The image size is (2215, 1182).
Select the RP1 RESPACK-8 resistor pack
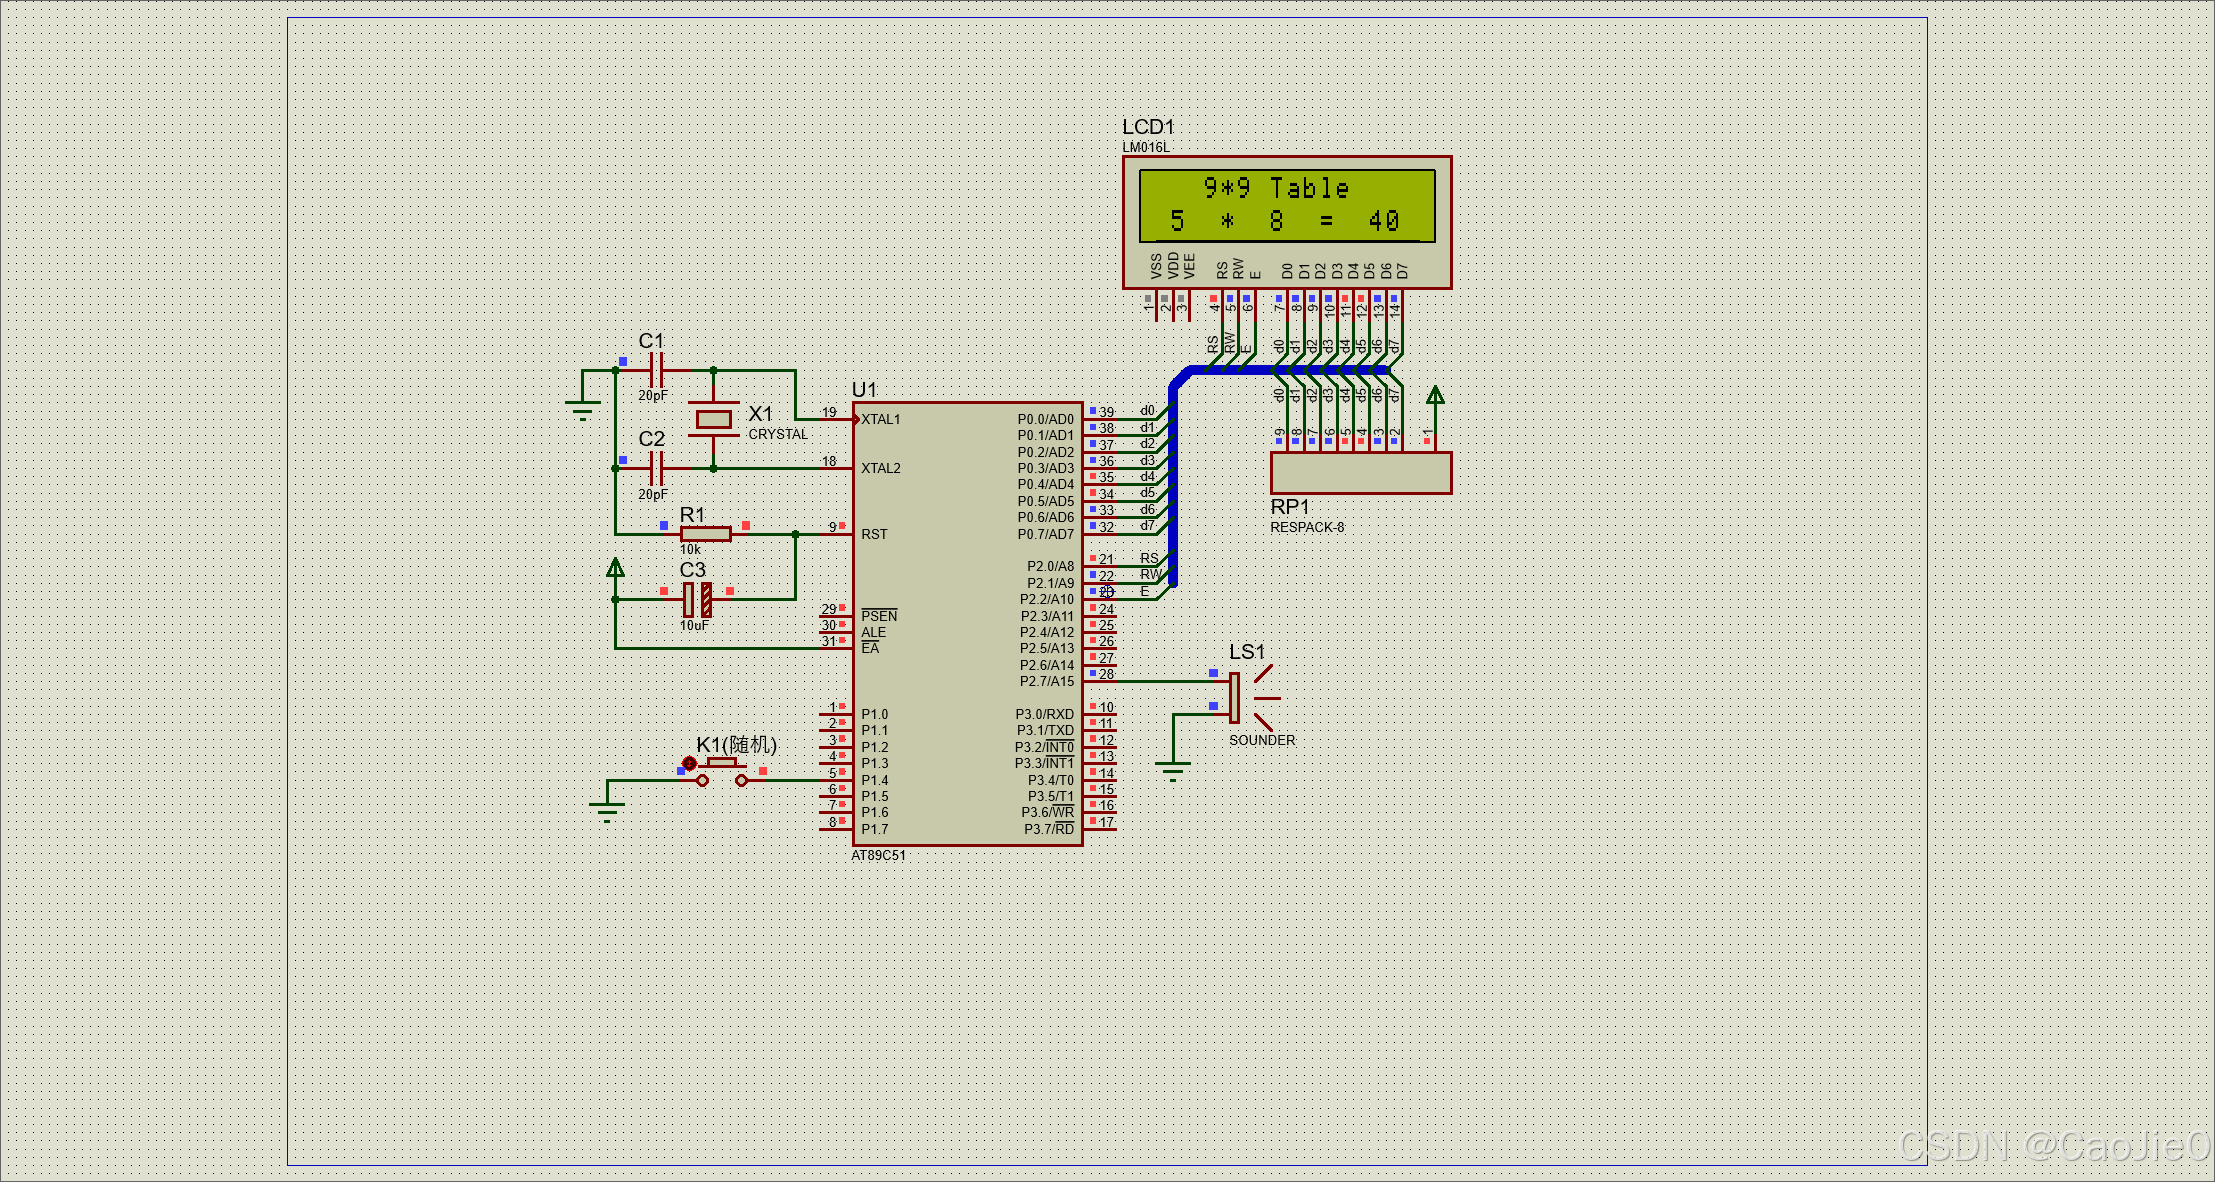pos(1360,473)
